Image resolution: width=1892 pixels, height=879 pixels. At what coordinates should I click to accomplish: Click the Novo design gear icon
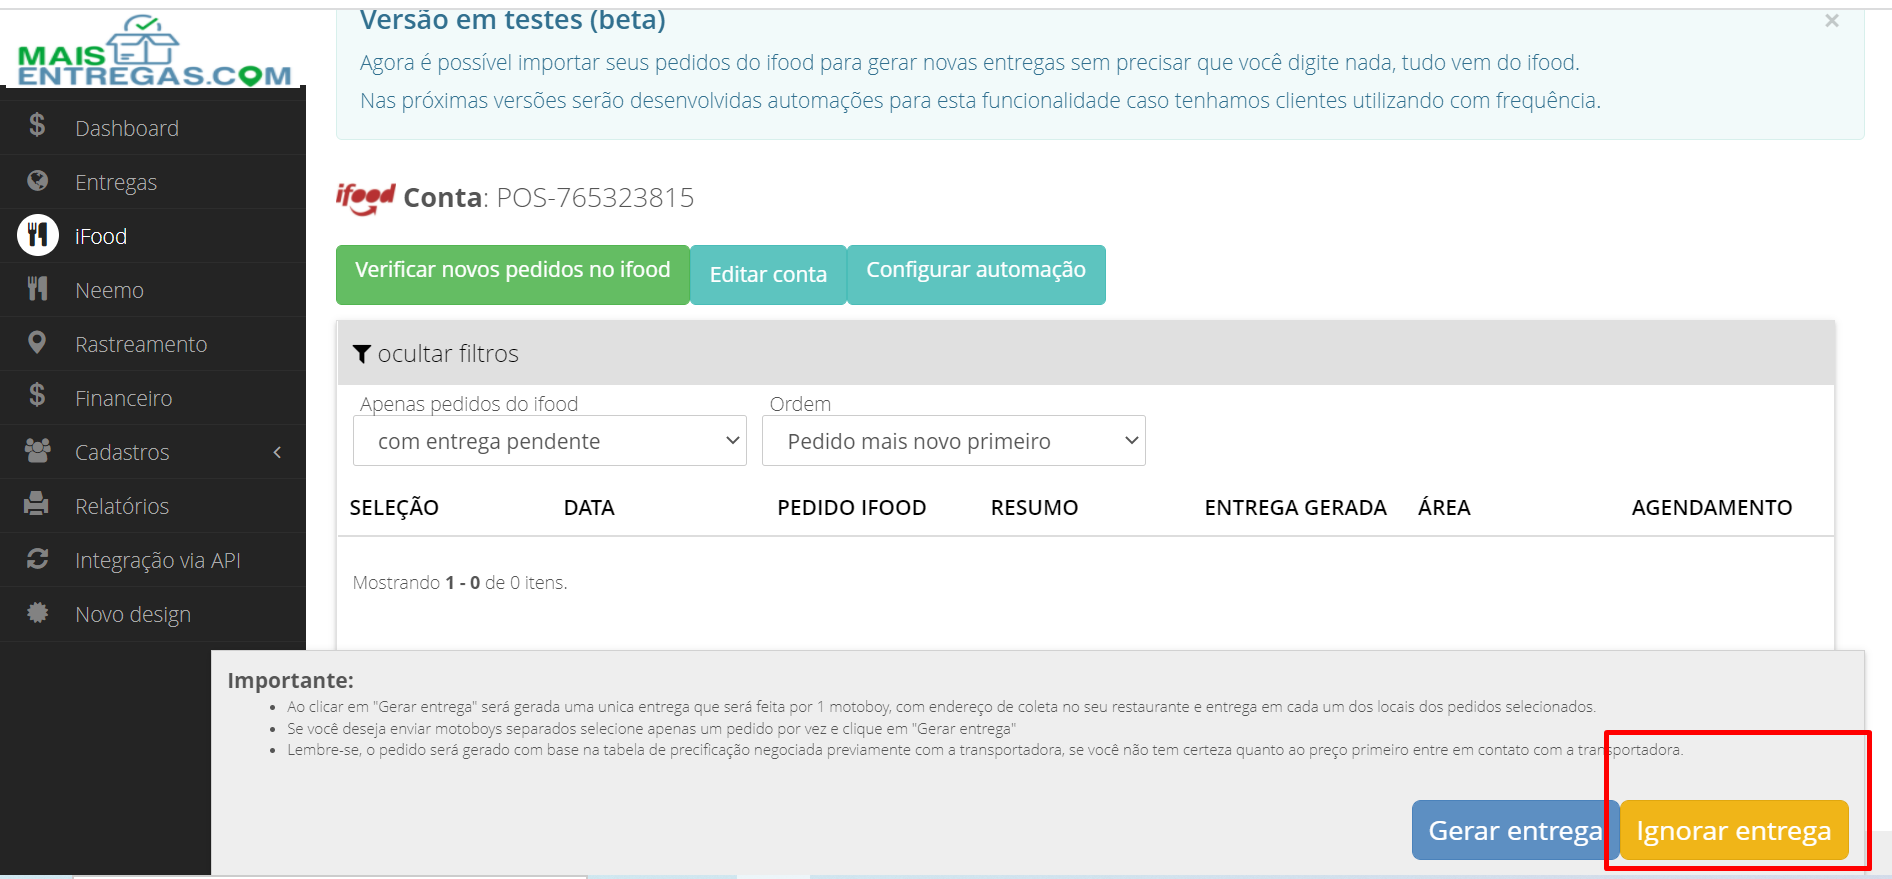click(x=38, y=612)
